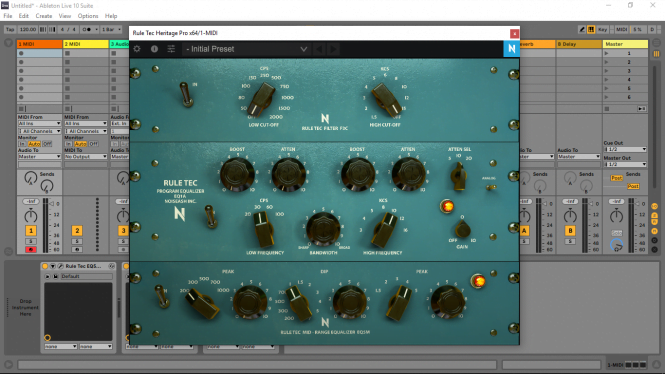665x374 pixels.
Task: Set track 1 monitor to Auto
Action: click(x=34, y=144)
